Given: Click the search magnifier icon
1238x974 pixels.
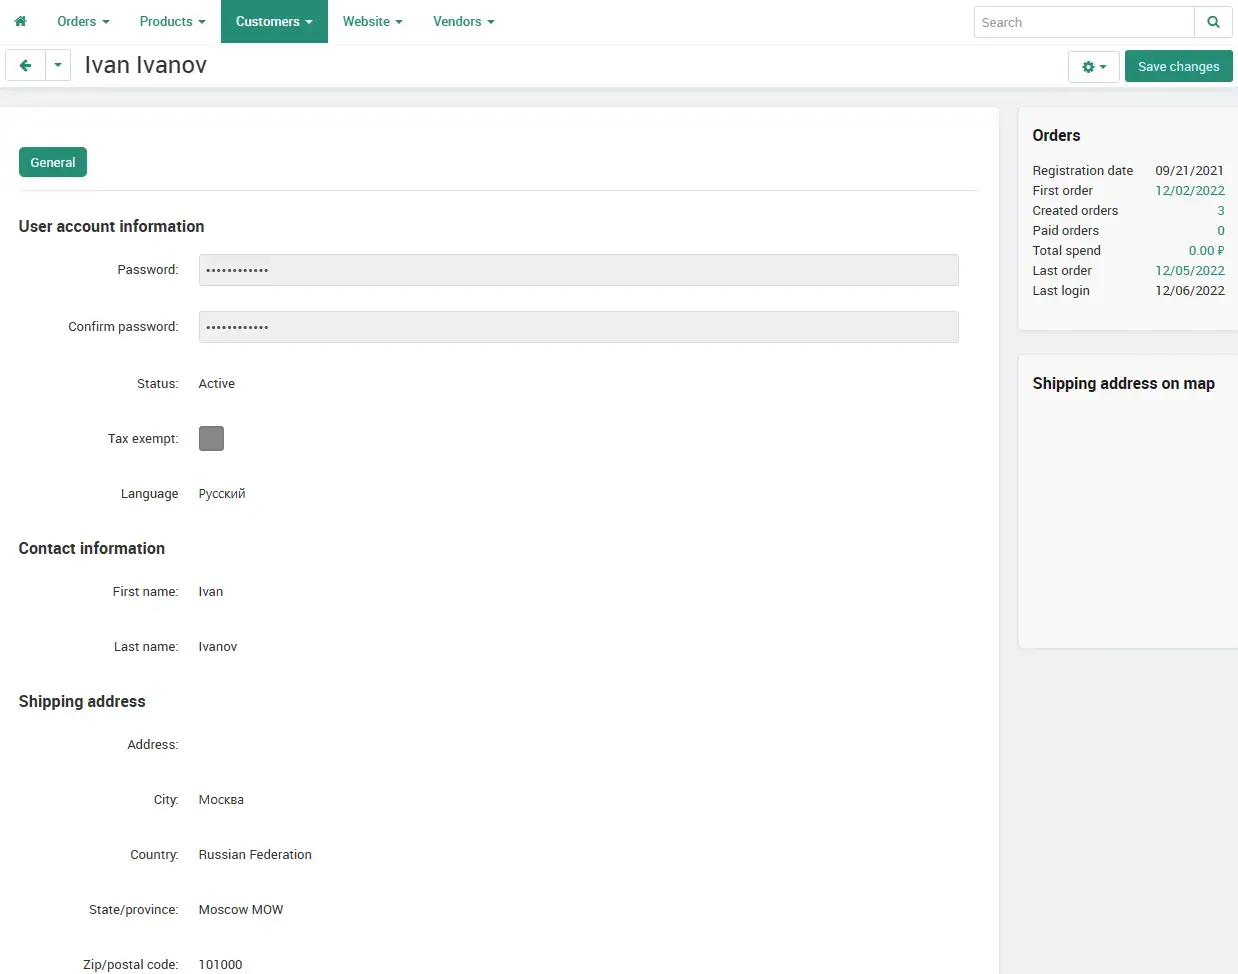Looking at the screenshot, I should [x=1213, y=22].
